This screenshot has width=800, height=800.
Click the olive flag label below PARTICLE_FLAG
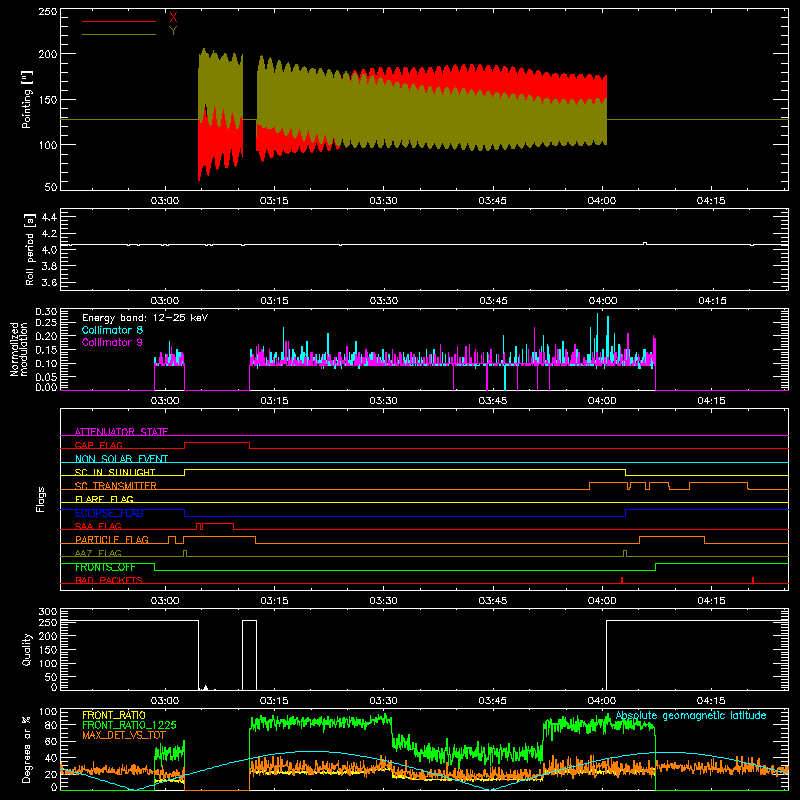click(x=98, y=553)
